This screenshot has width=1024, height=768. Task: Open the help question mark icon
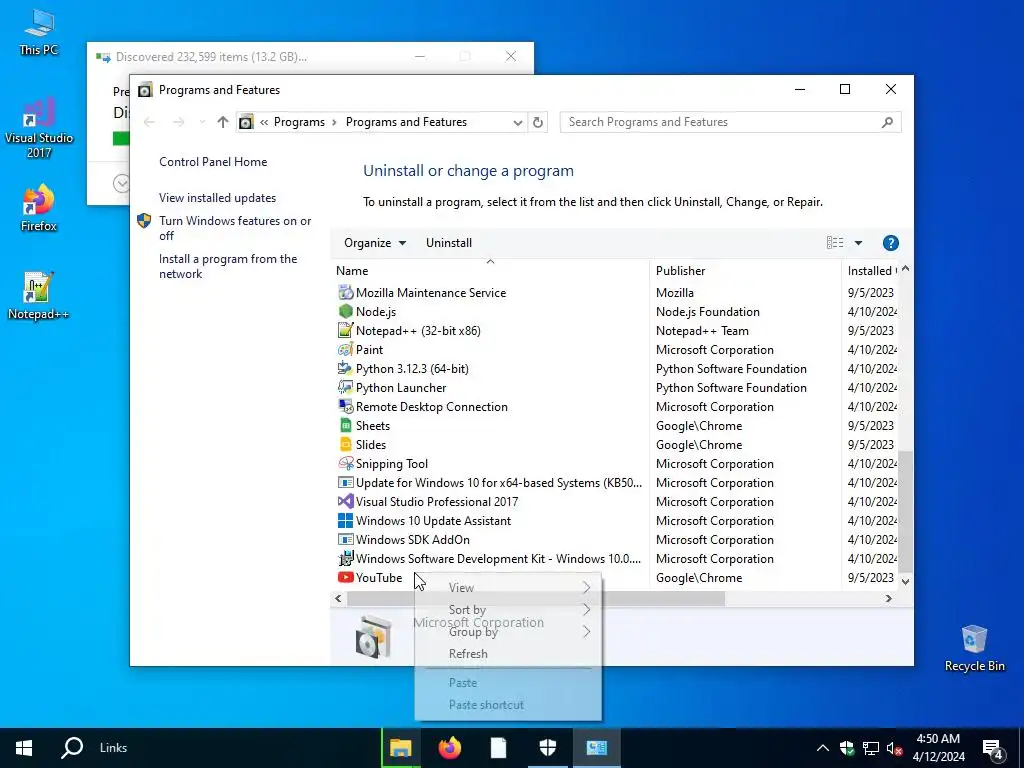890,243
